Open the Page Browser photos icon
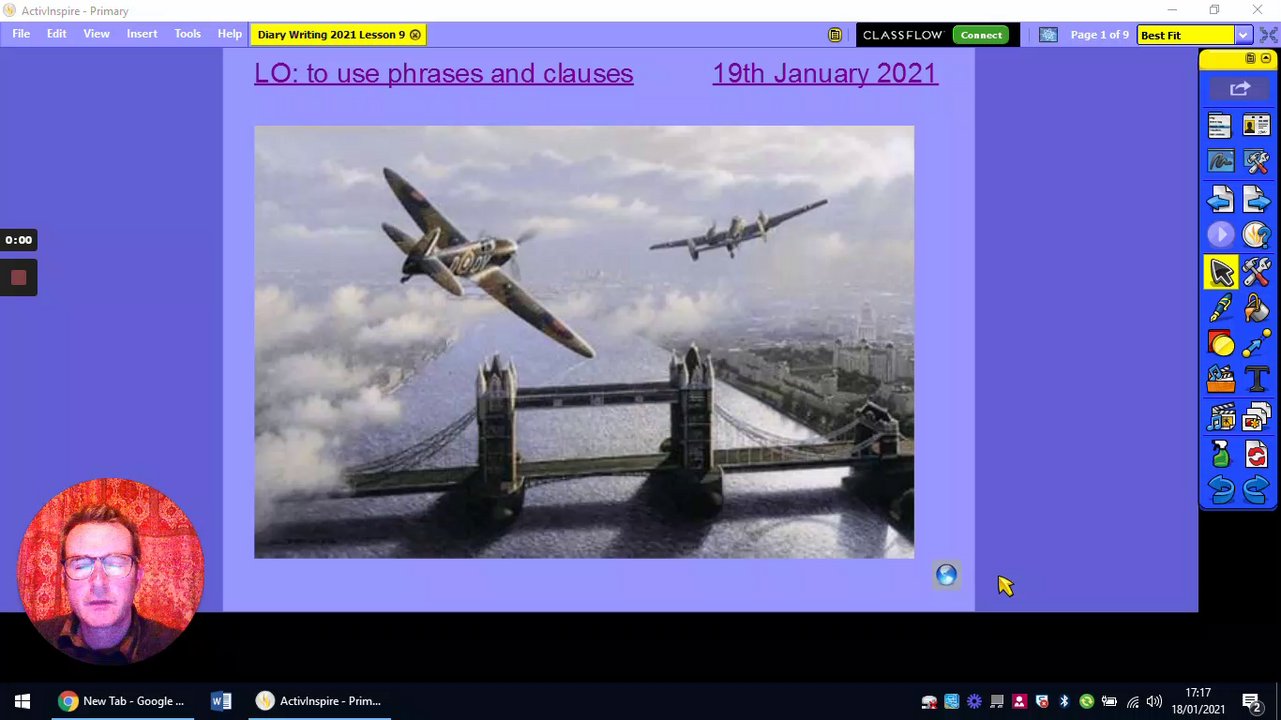1281x720 pixels. pyautogui.click(x=1256, y=417)
